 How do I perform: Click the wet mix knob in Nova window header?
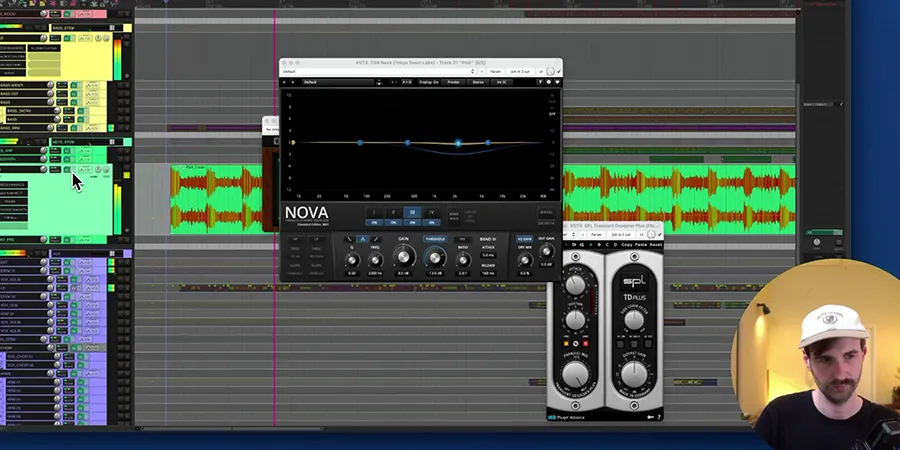(550, 71)
